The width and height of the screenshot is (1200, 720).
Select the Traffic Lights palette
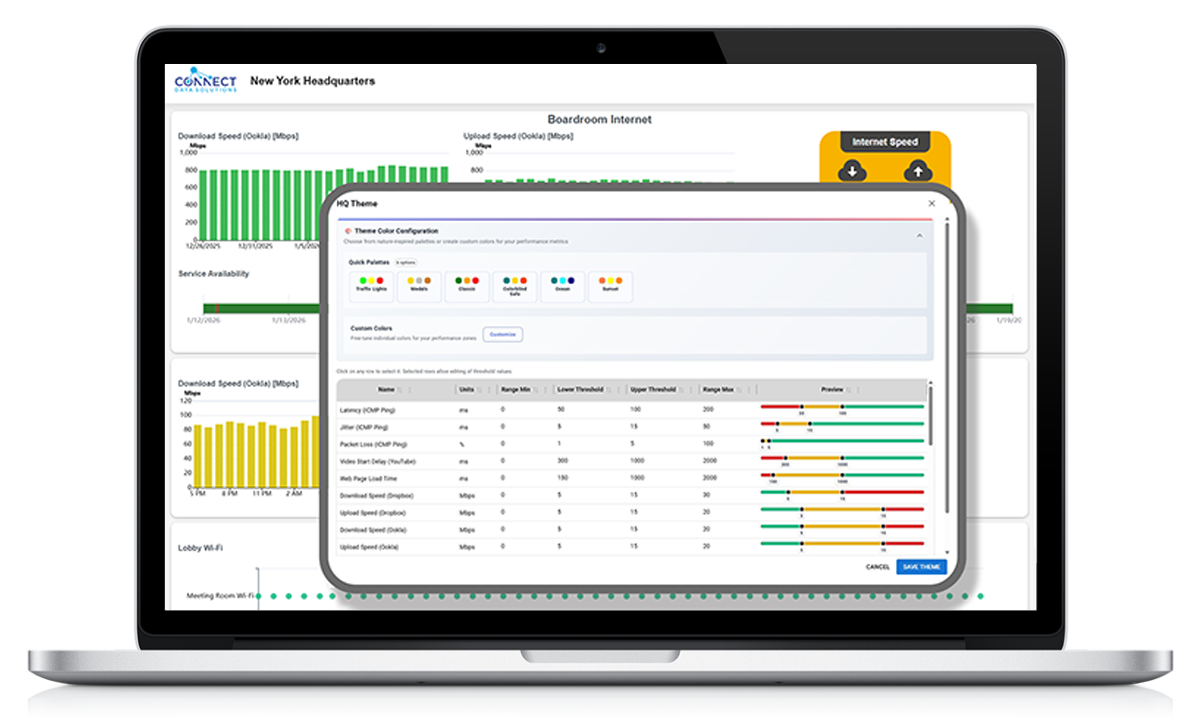pos(370,286)
